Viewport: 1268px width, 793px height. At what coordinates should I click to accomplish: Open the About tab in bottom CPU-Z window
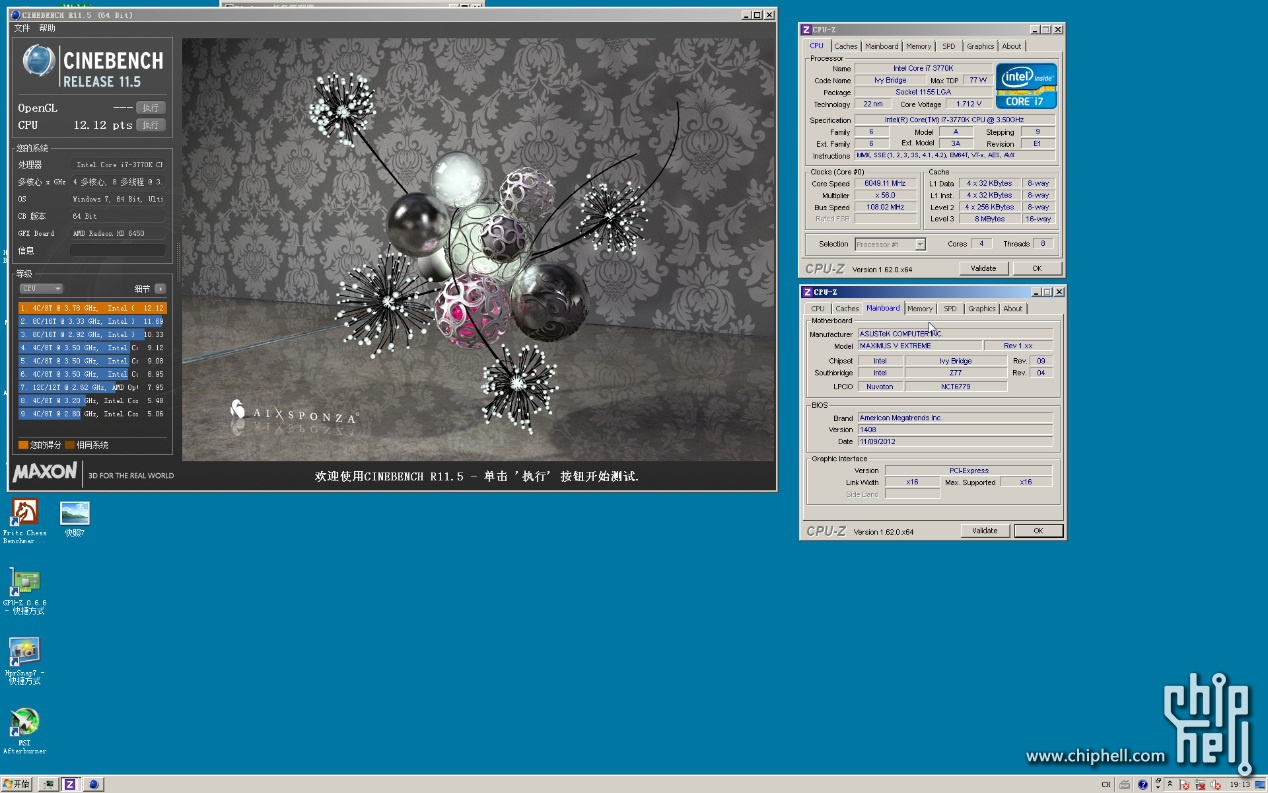pos(1013,309)
